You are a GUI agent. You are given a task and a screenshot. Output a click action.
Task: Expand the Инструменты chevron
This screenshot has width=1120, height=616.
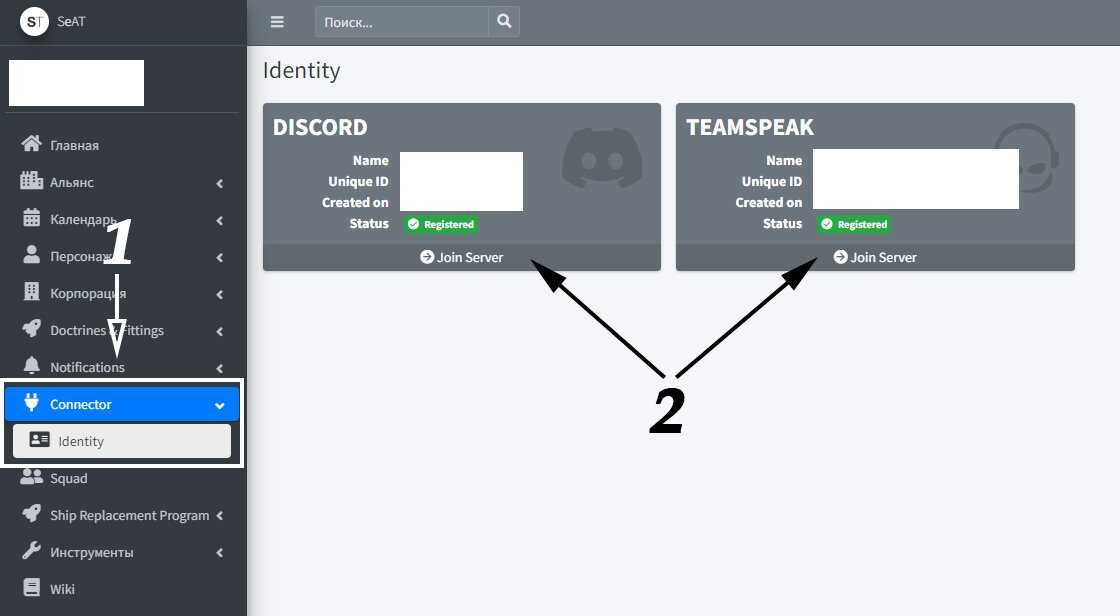pyautogui.click(x=219, y=553)
